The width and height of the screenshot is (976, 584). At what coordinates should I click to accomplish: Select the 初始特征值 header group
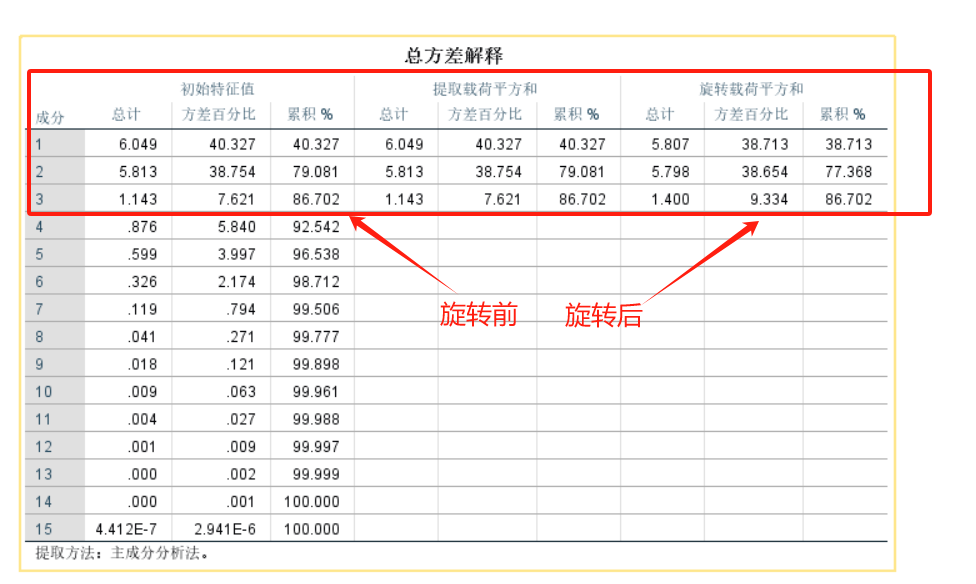[217, 89]
